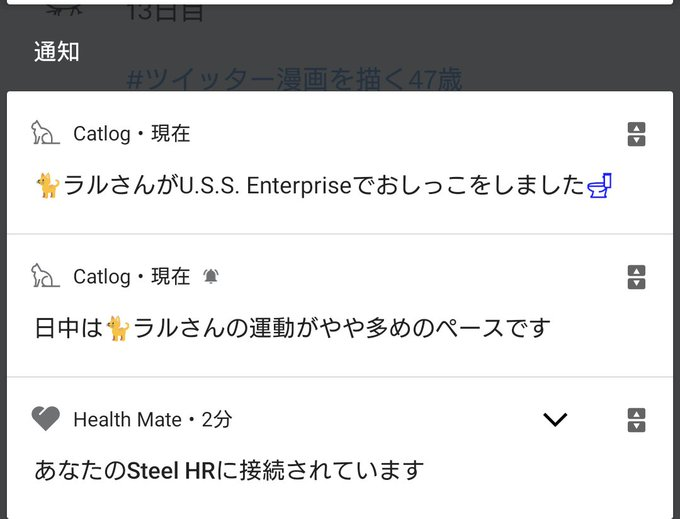Tap the blue toilet emoji in first notification
Viewport: 680px width, 519px height.
click(x=599, y=186)
